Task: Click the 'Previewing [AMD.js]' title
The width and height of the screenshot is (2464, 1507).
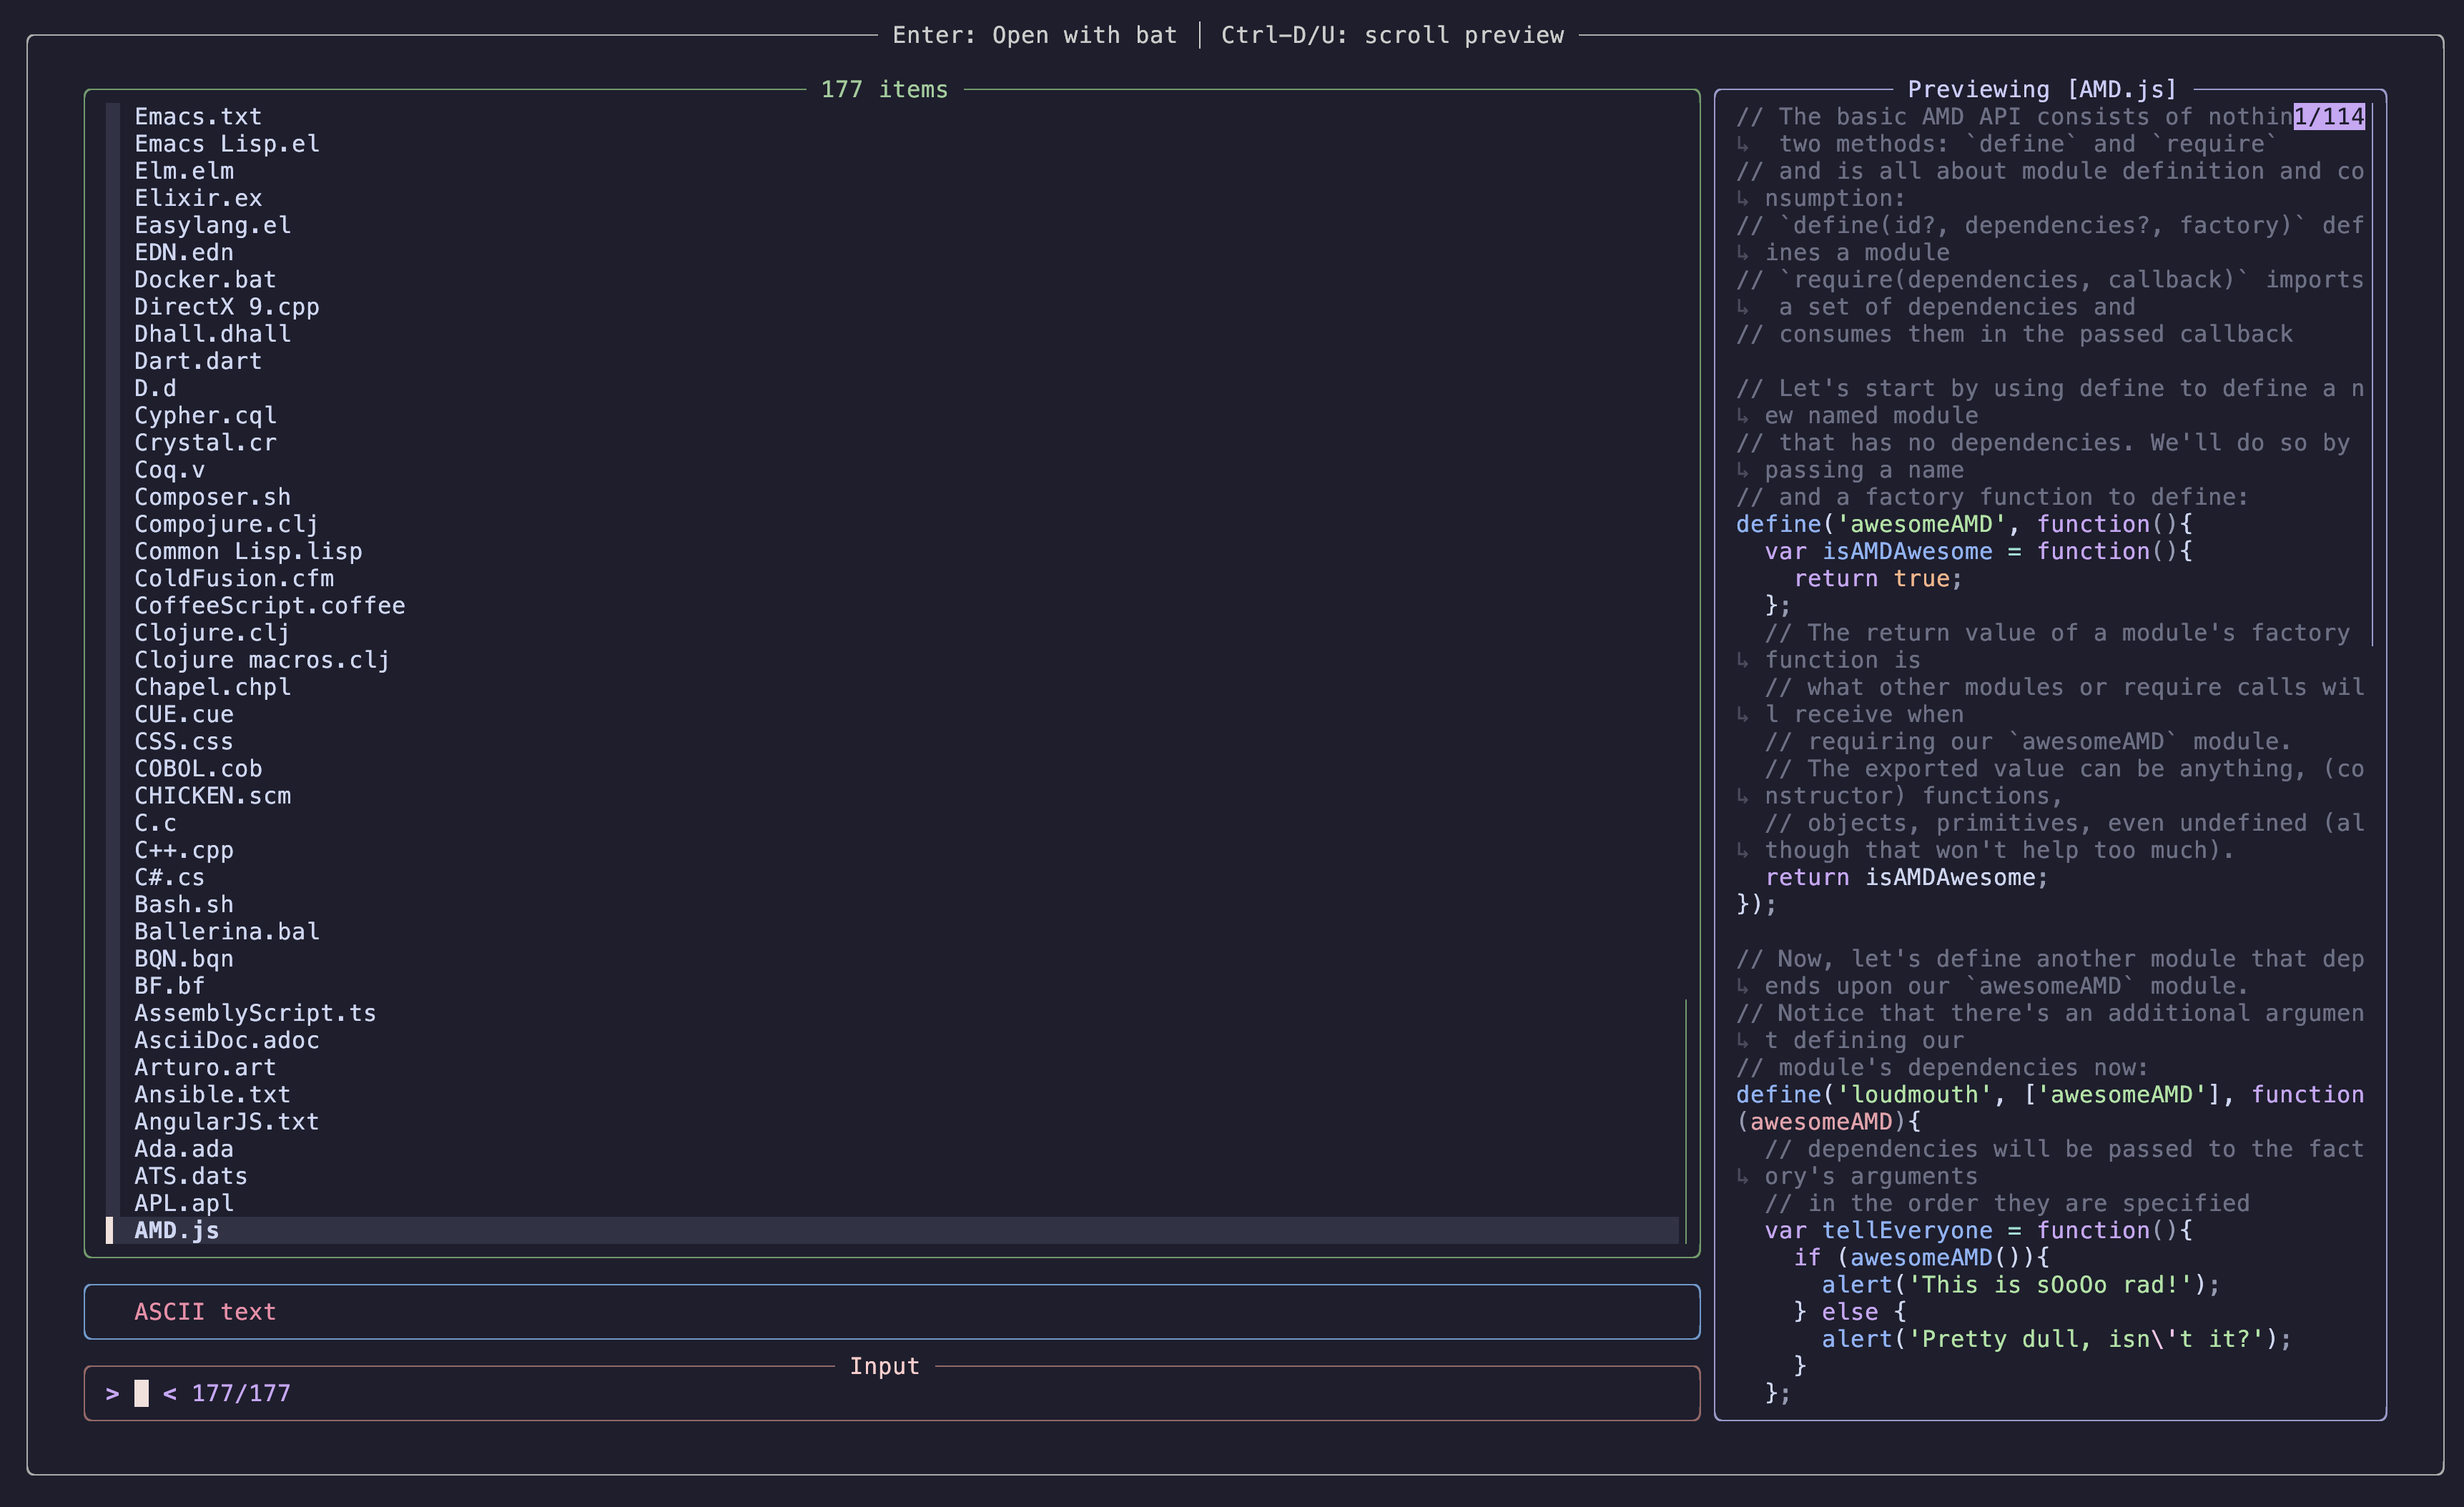Action: (2042, 89)
